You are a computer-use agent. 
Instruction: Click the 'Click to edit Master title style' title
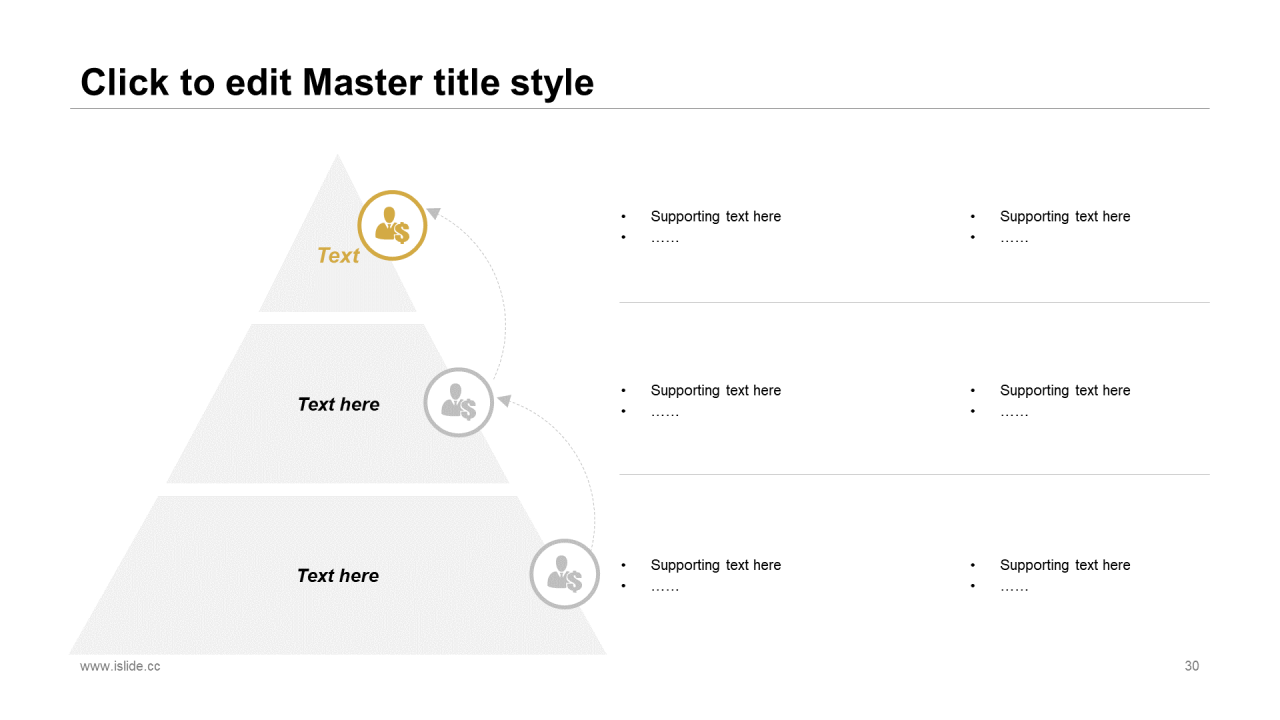pyautogui.click(x=337, y=82)
